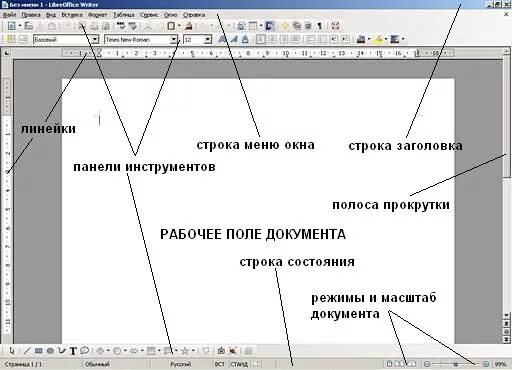Toggle Italic formatting
Image resolution: width=512 pixels, height=370 pixels.
coord(234,39)
